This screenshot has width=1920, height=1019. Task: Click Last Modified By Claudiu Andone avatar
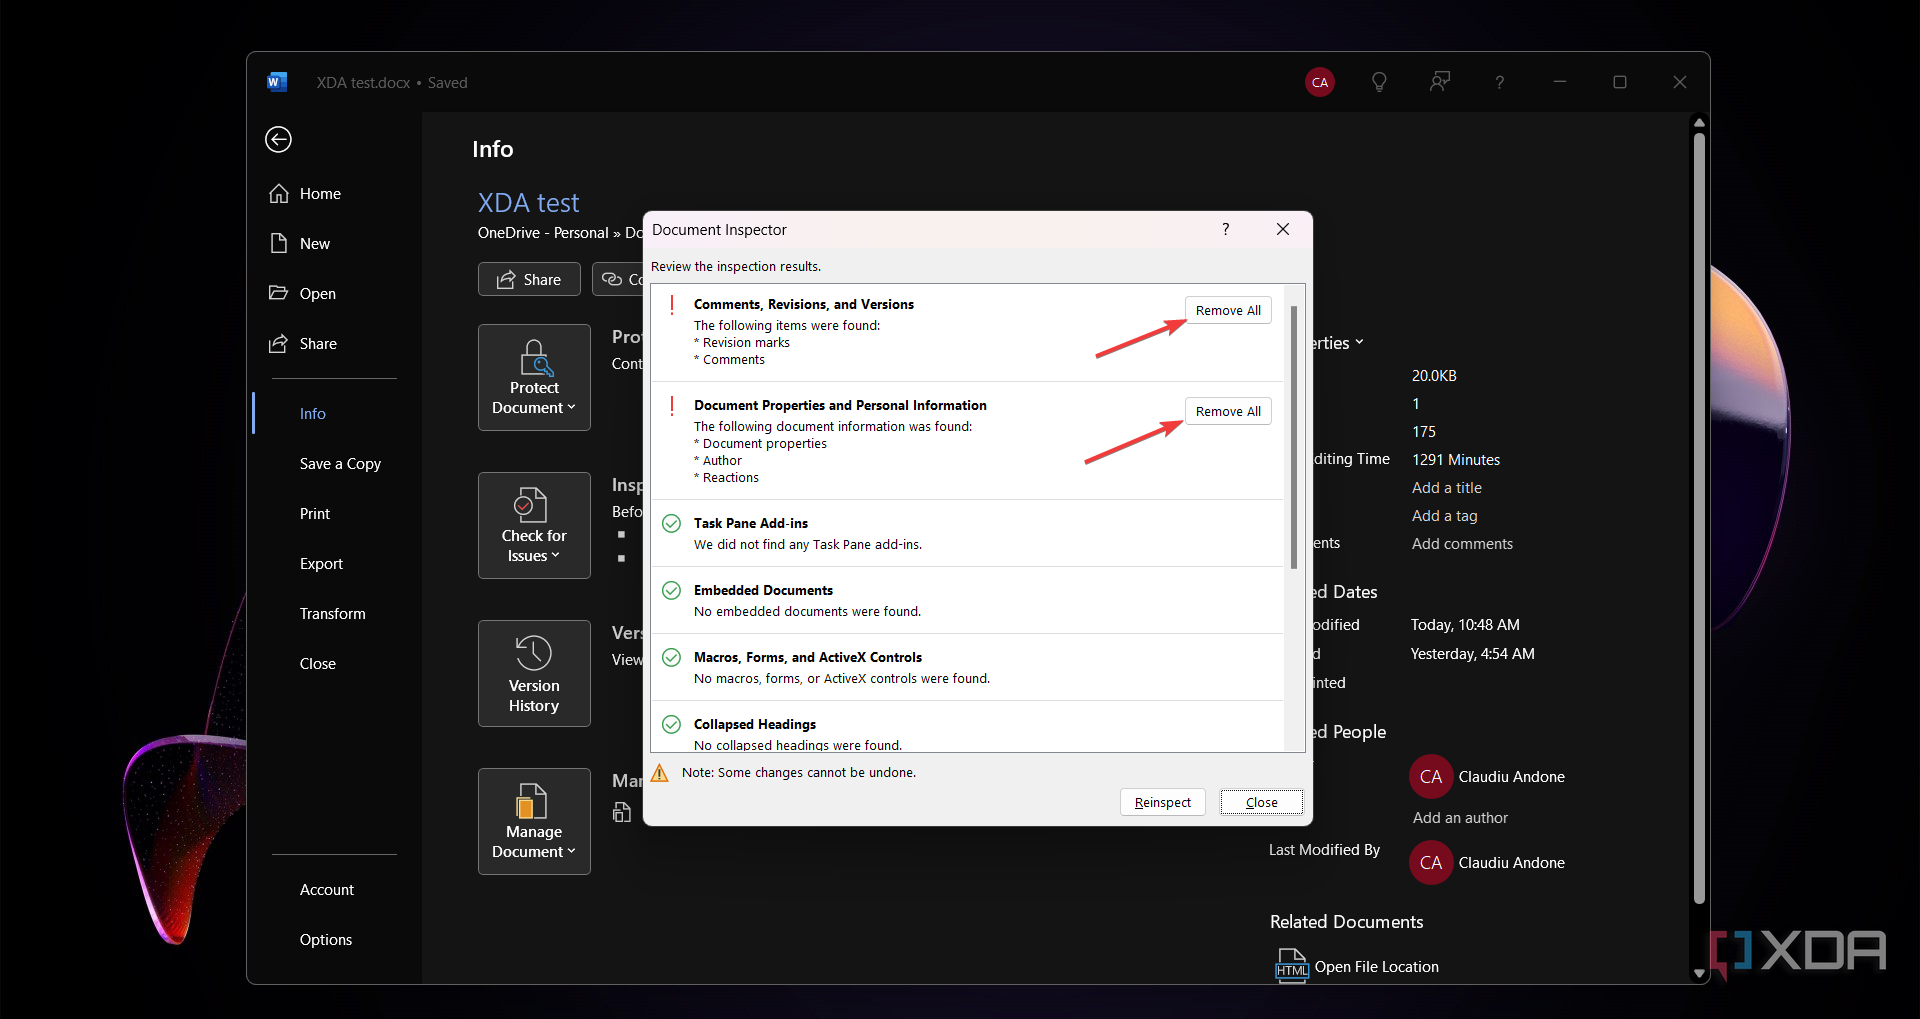1431,863
